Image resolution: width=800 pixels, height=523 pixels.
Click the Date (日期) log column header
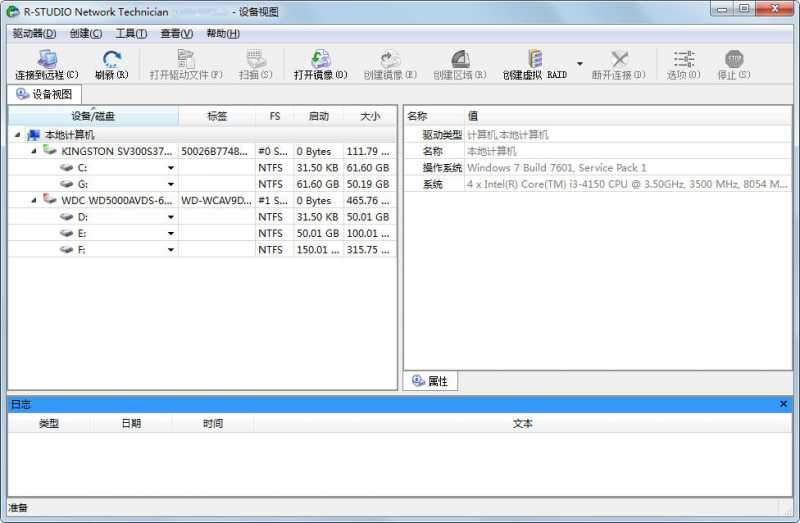(131, 424)
